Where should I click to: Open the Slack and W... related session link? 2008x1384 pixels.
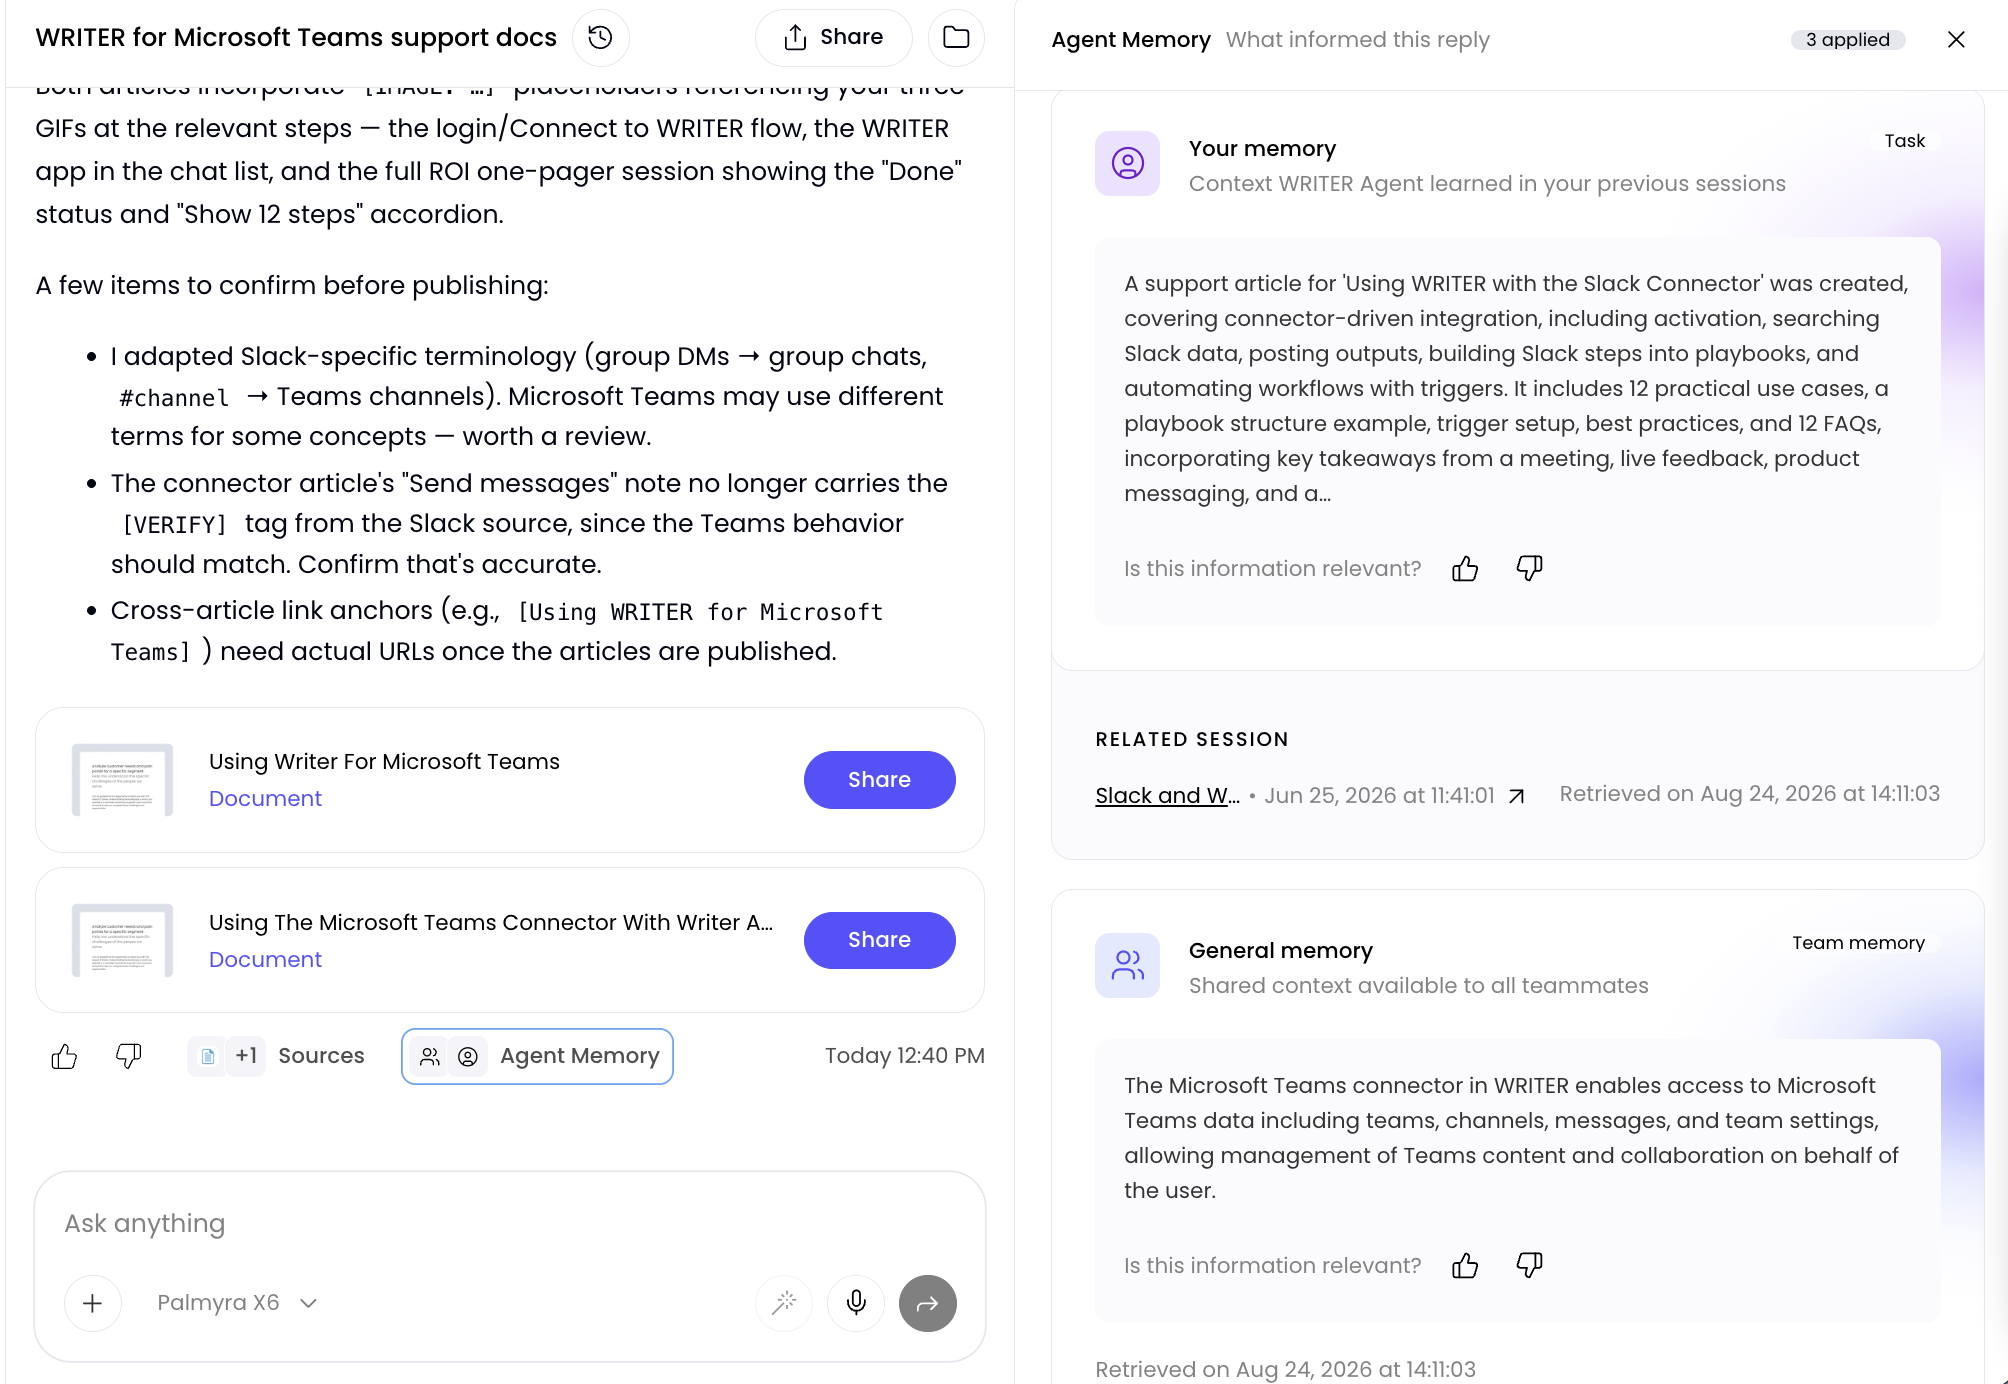click(x=1167, y=796)
